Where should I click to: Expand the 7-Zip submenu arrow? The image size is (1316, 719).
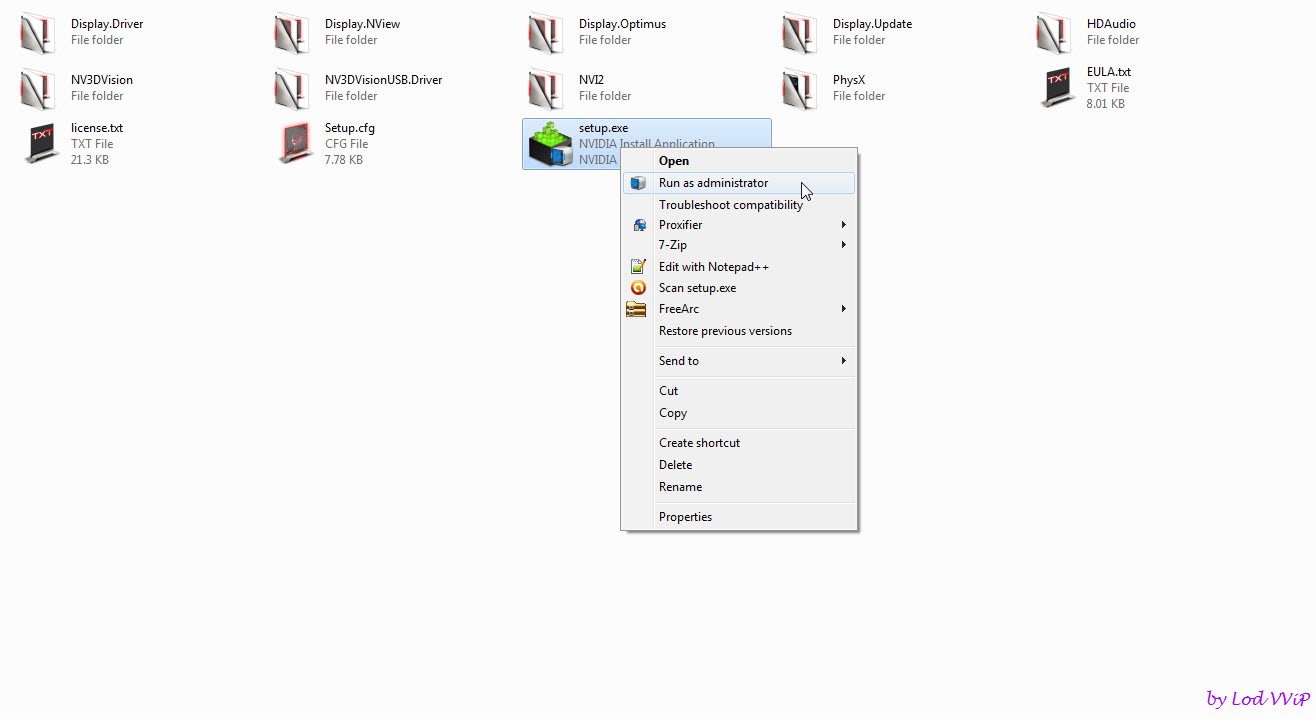pyautogui.click(x=844, y=245)
